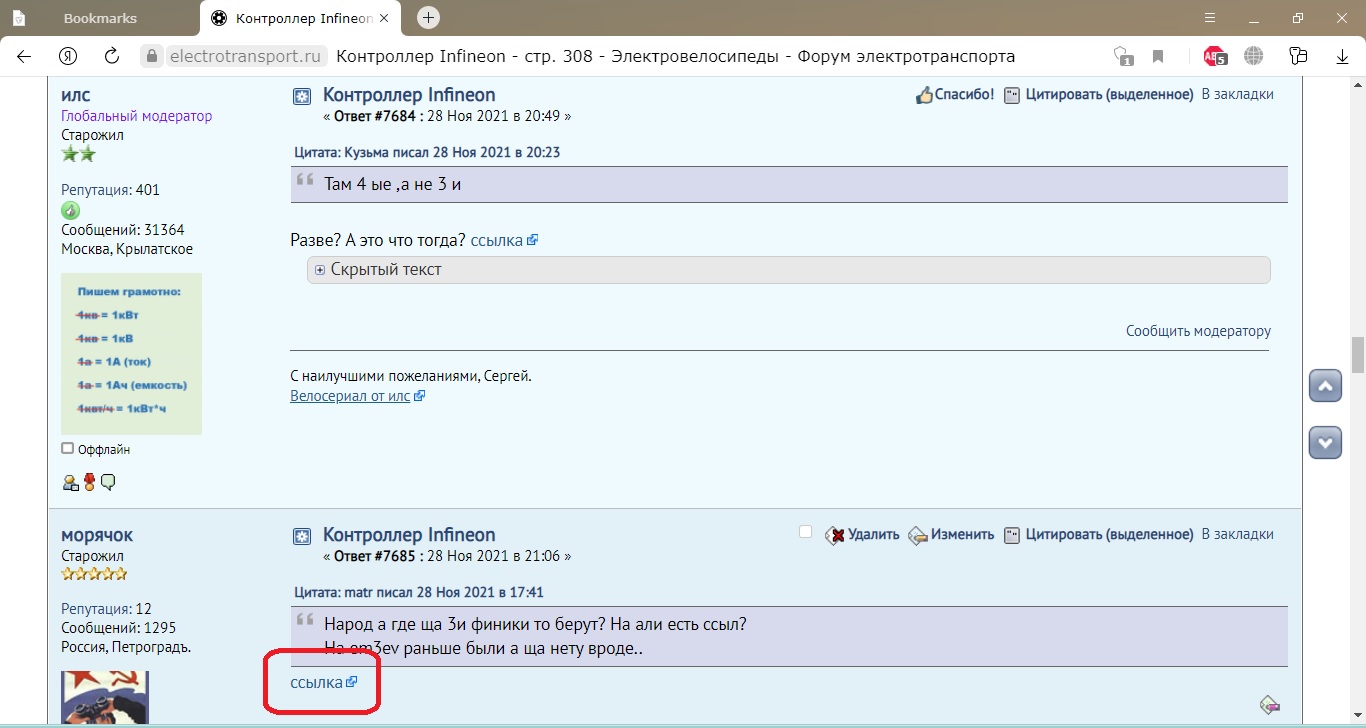The height and width of the screenshot is (728, 1366).
Task: Send илс a message via speech bubble icon
Action: [x=108, y=482]
